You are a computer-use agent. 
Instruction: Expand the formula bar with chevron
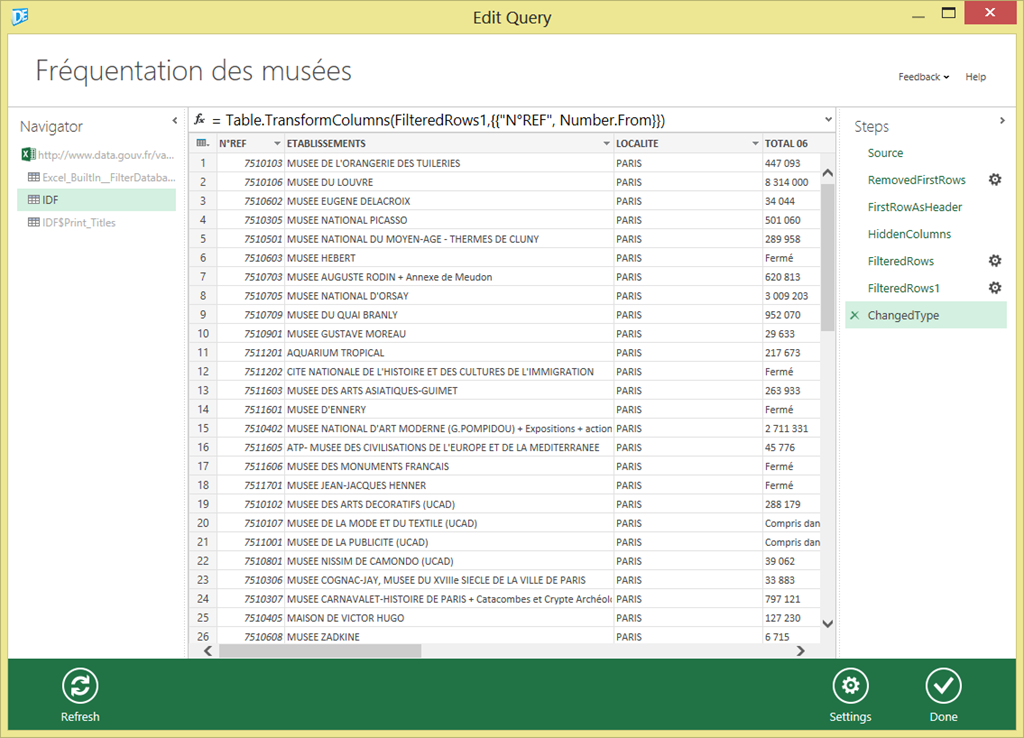point(827,119)
